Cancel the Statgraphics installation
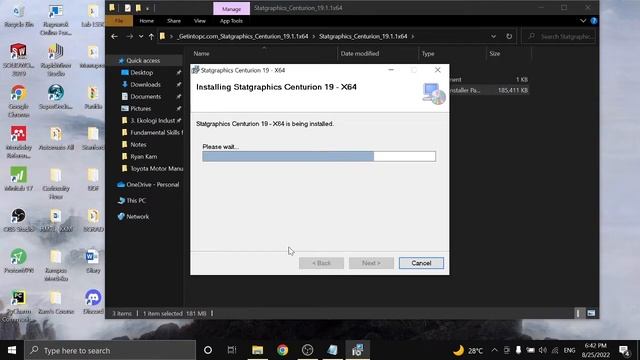This screenshot has height=360, width=640. point(421,263)
